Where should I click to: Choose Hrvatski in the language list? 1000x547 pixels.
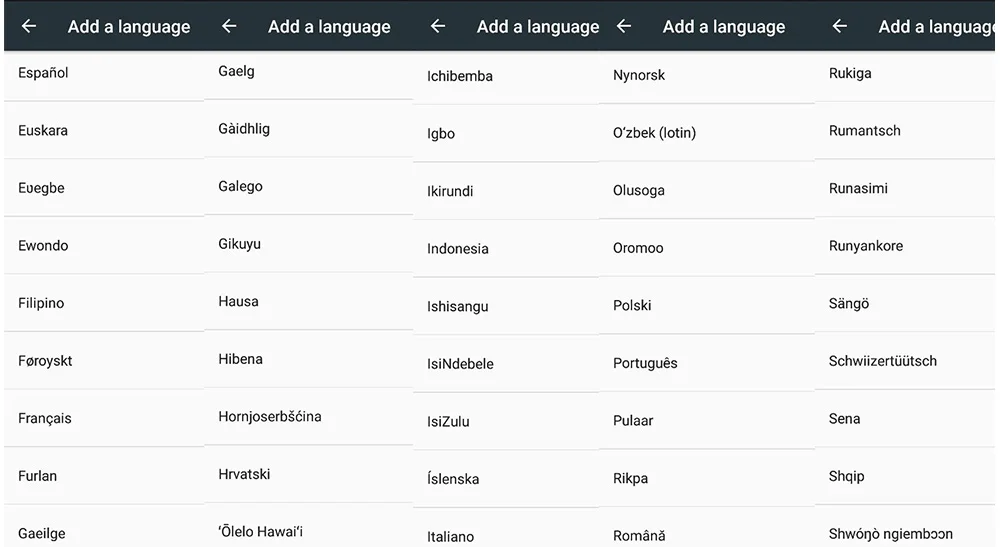pos(245,474)
